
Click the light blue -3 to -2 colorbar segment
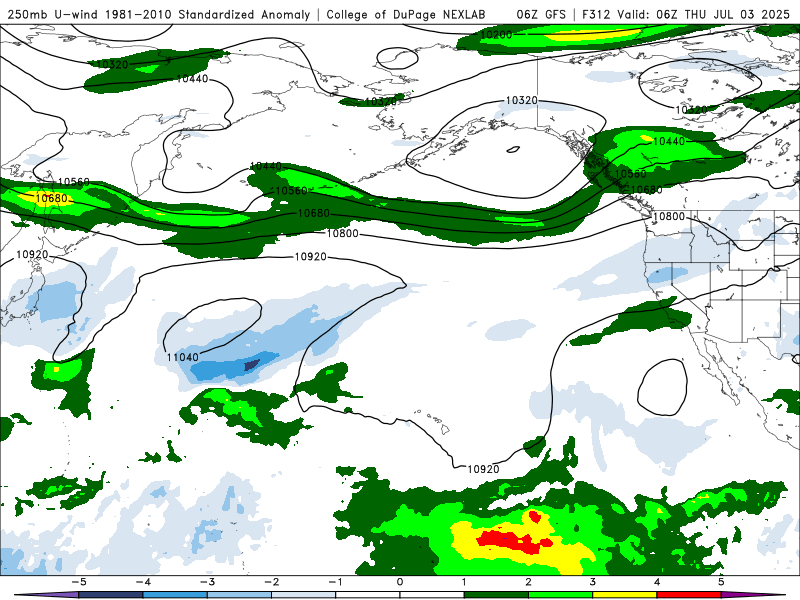click(239, 595)
